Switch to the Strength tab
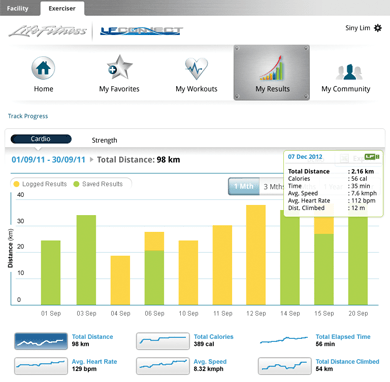The height and width of the screenshot is (382, 390). pyautogui.click(x=104, y=140)
